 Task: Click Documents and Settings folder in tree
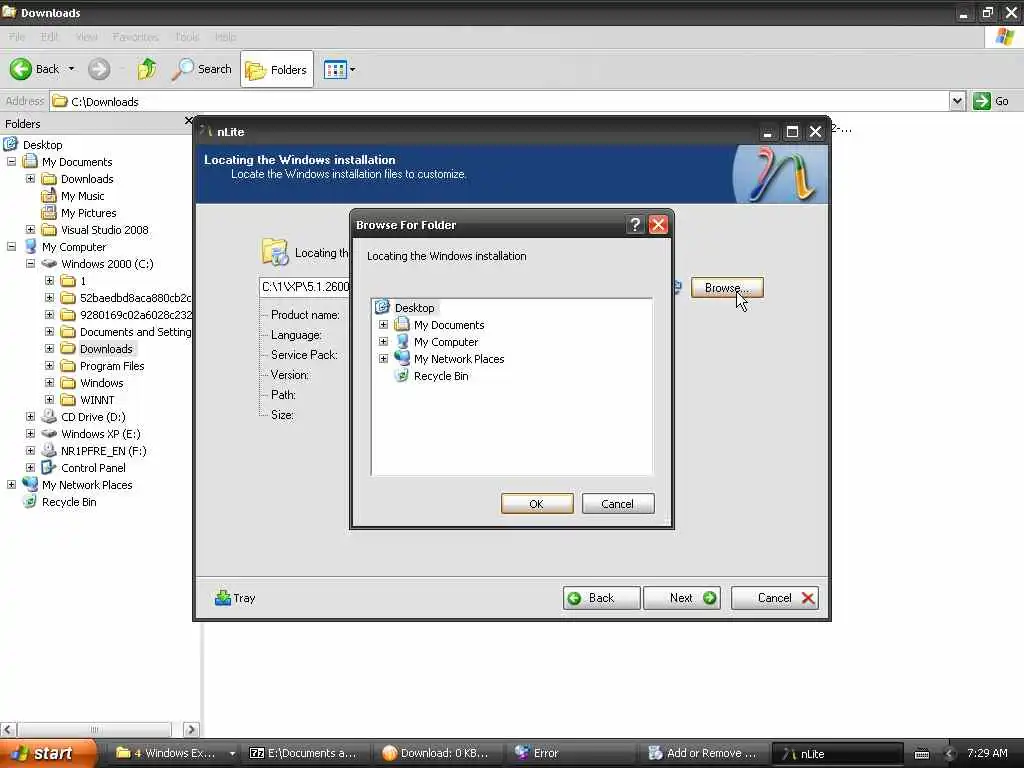click(135, 332)
